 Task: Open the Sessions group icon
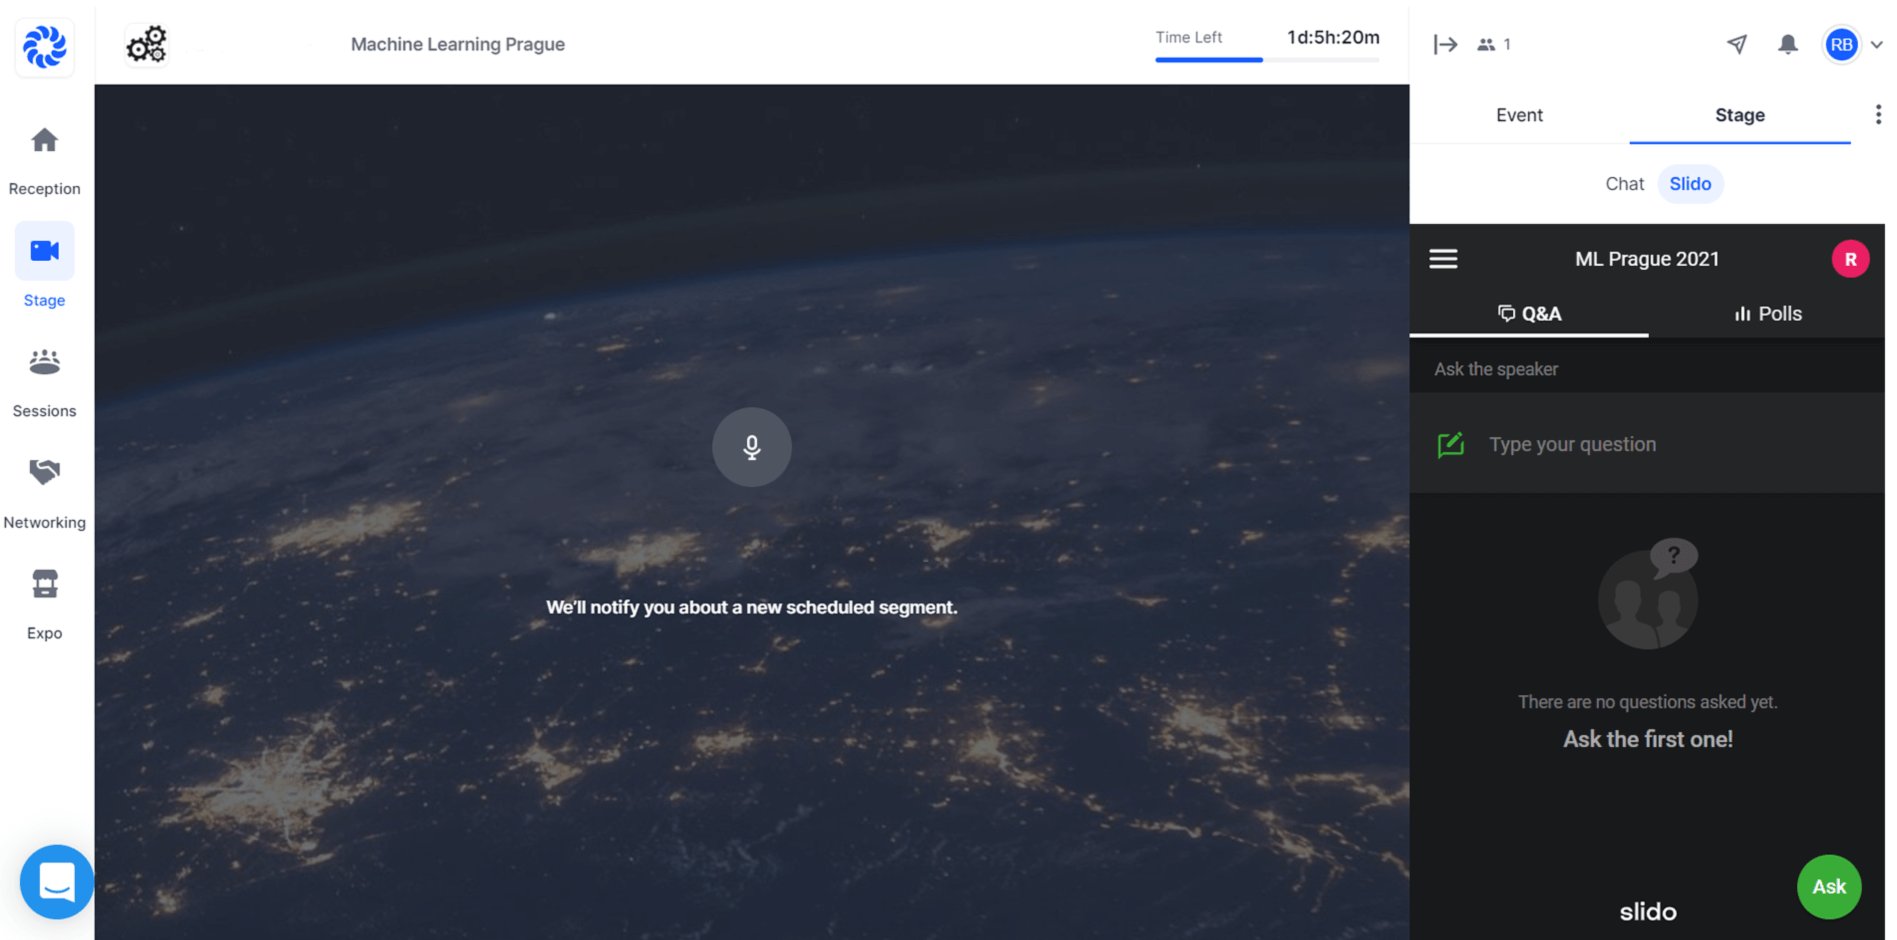tap(44, 361)
